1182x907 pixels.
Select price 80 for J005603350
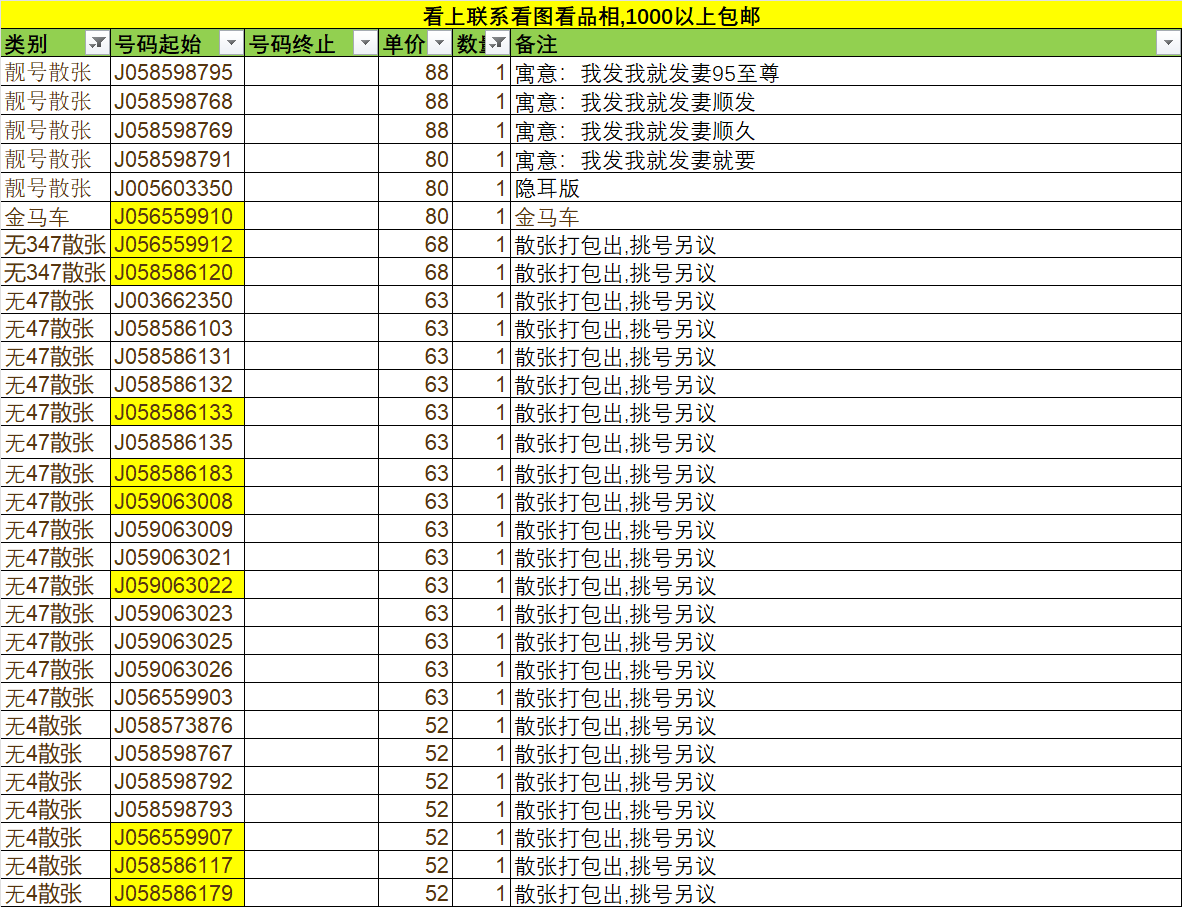click(415, 188)
